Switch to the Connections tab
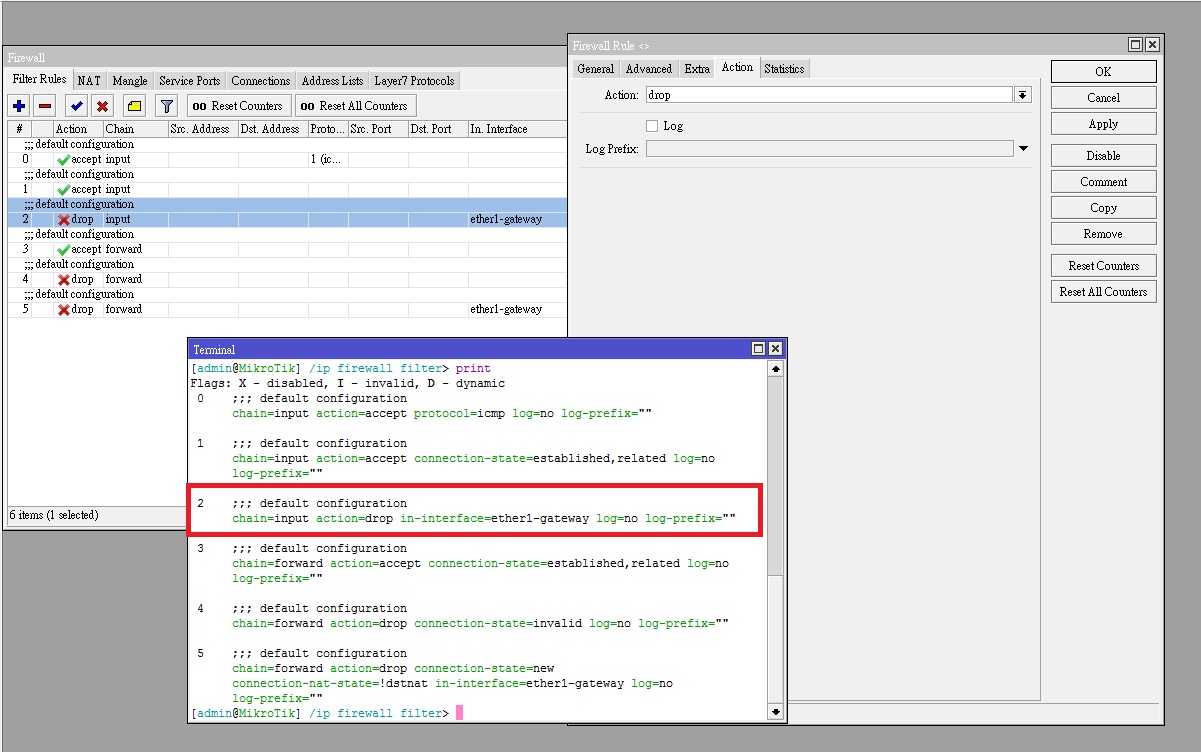Image resolution: width=1201 pixels, height=752 pixels. 260,81
